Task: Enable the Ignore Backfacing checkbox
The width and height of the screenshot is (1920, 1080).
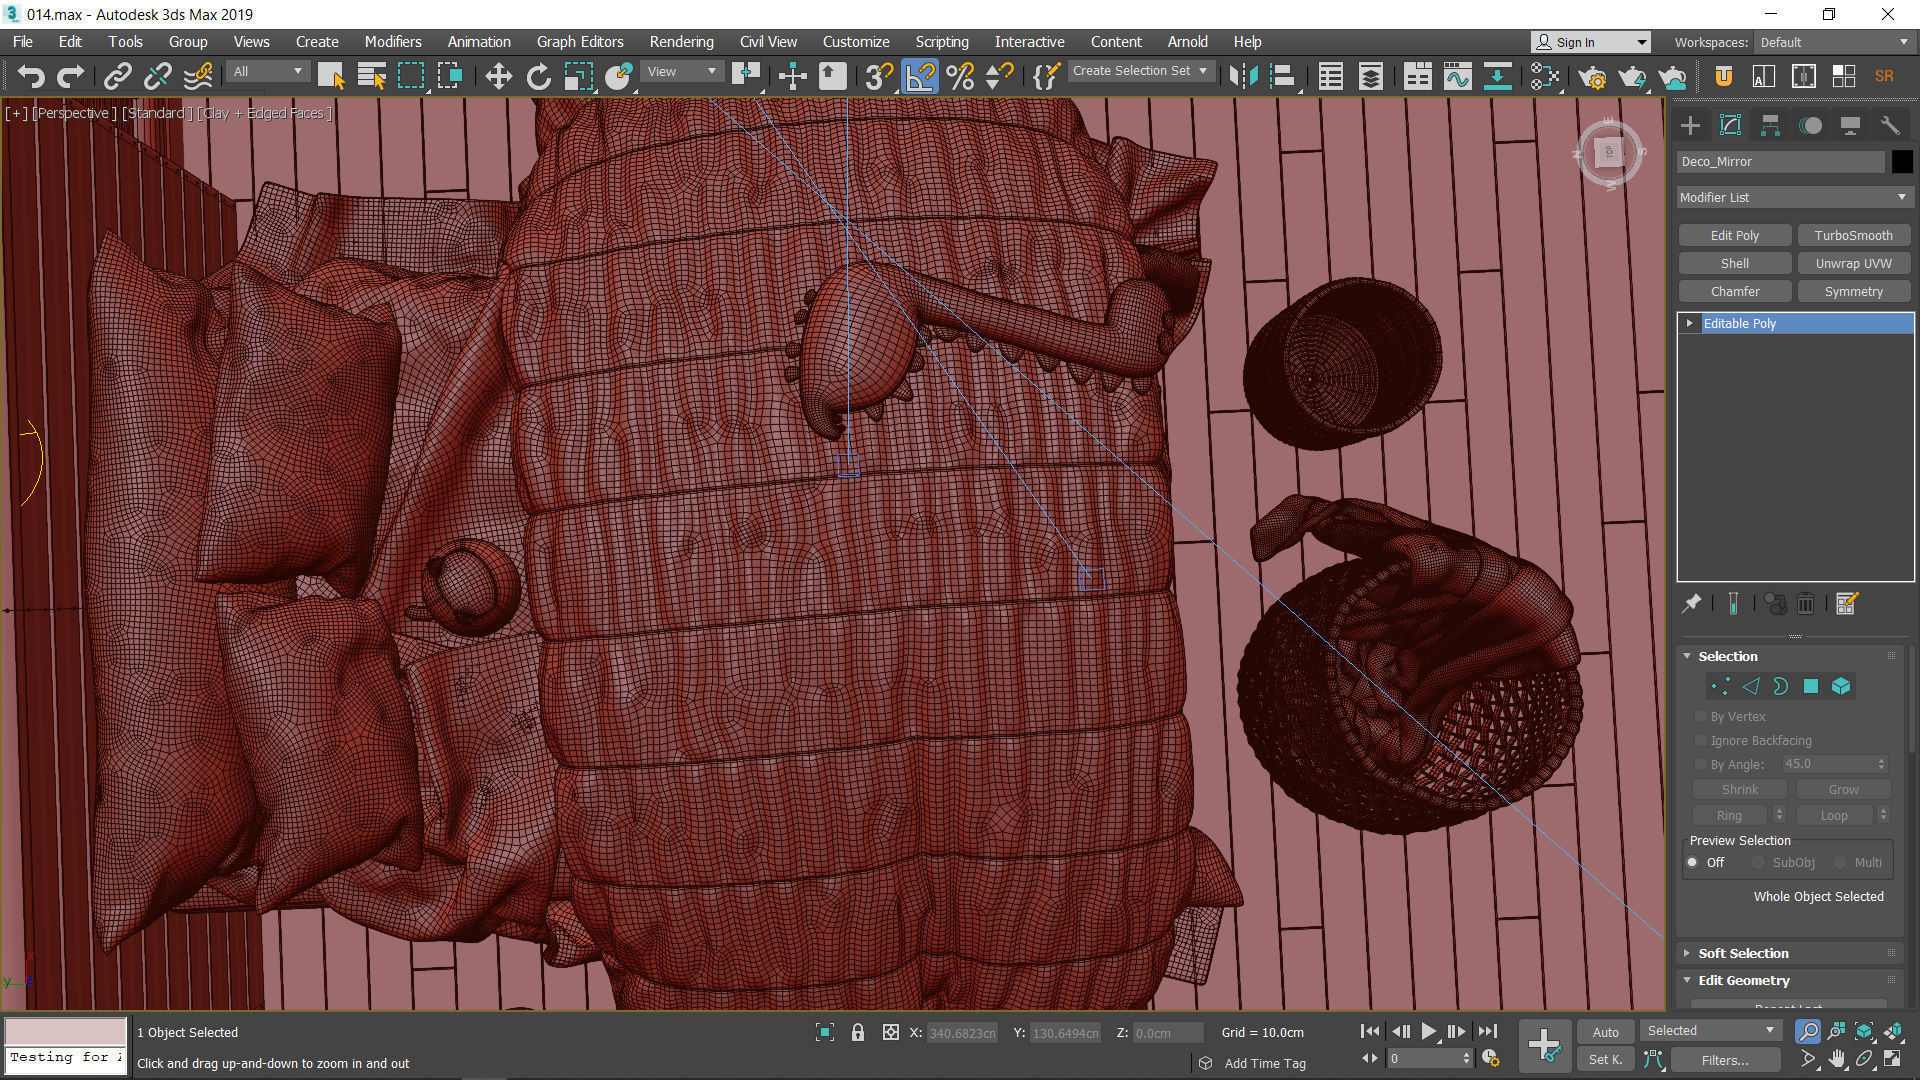Action: pyautogui.click(x=1701, y=740)
